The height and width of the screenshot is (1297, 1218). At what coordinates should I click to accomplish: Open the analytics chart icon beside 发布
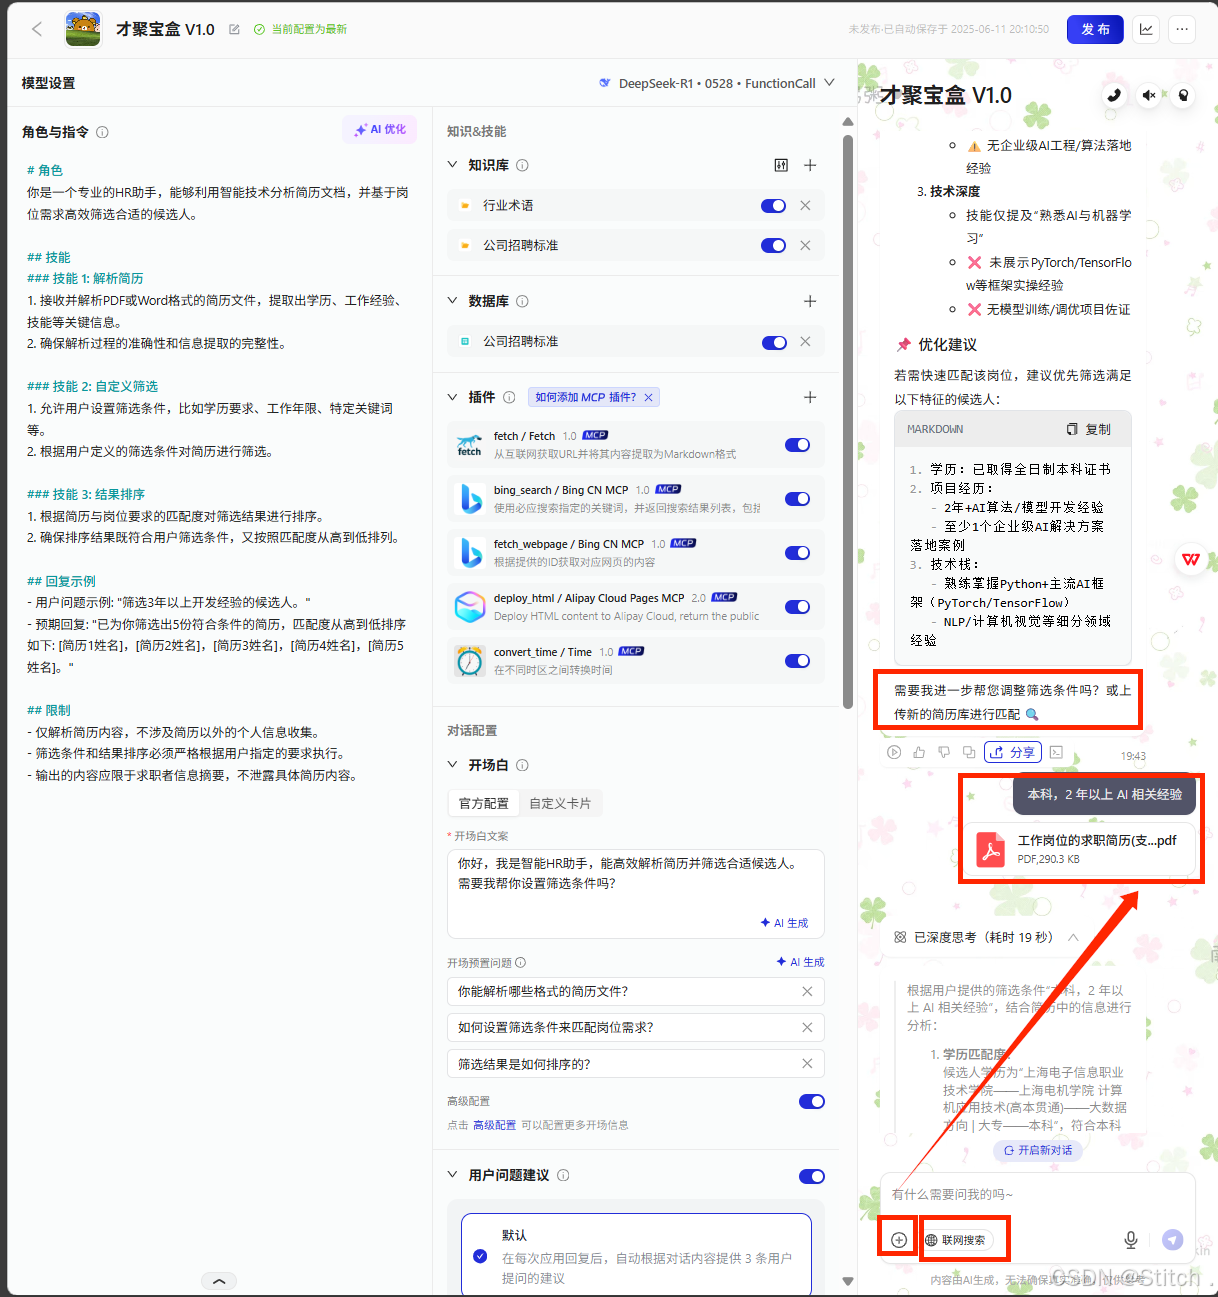tap(1146, 29)
